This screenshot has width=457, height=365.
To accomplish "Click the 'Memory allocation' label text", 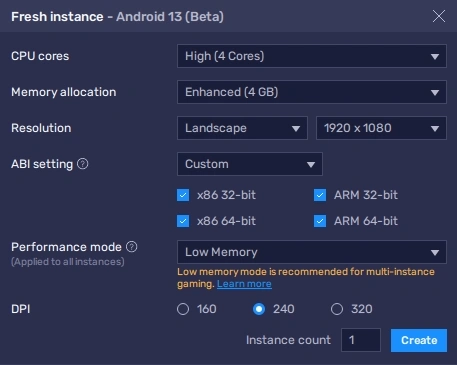I will (64, 92).
